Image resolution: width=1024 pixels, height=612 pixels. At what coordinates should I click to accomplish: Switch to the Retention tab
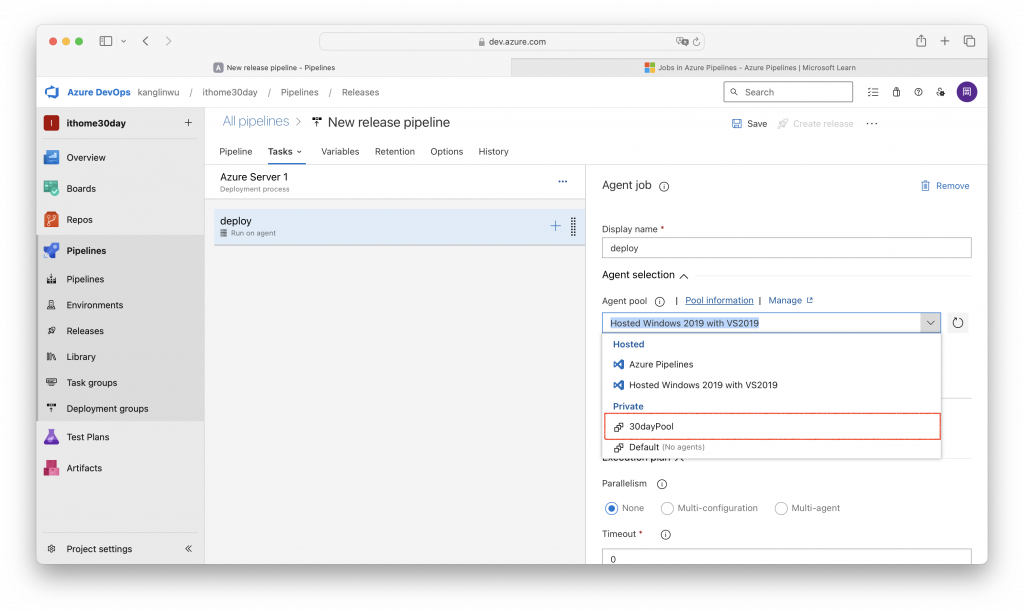394,152
